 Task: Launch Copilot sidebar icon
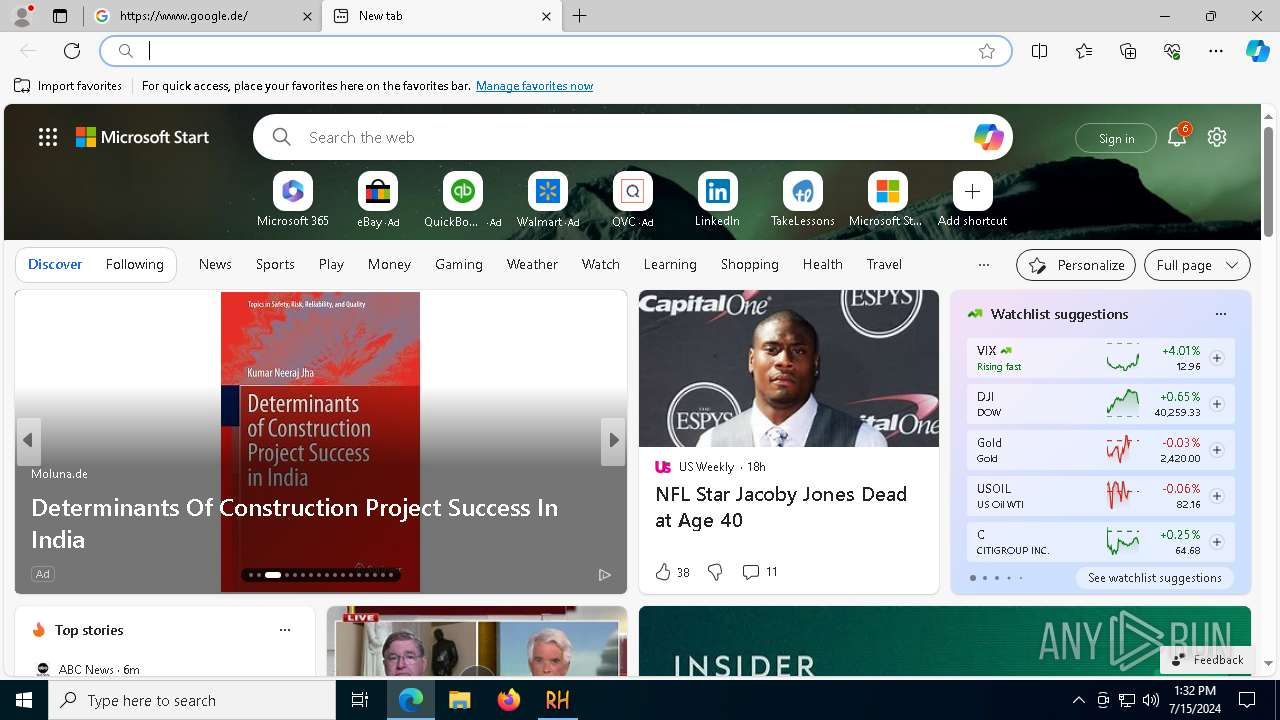pyautogui.click(x=1258, y=51)
